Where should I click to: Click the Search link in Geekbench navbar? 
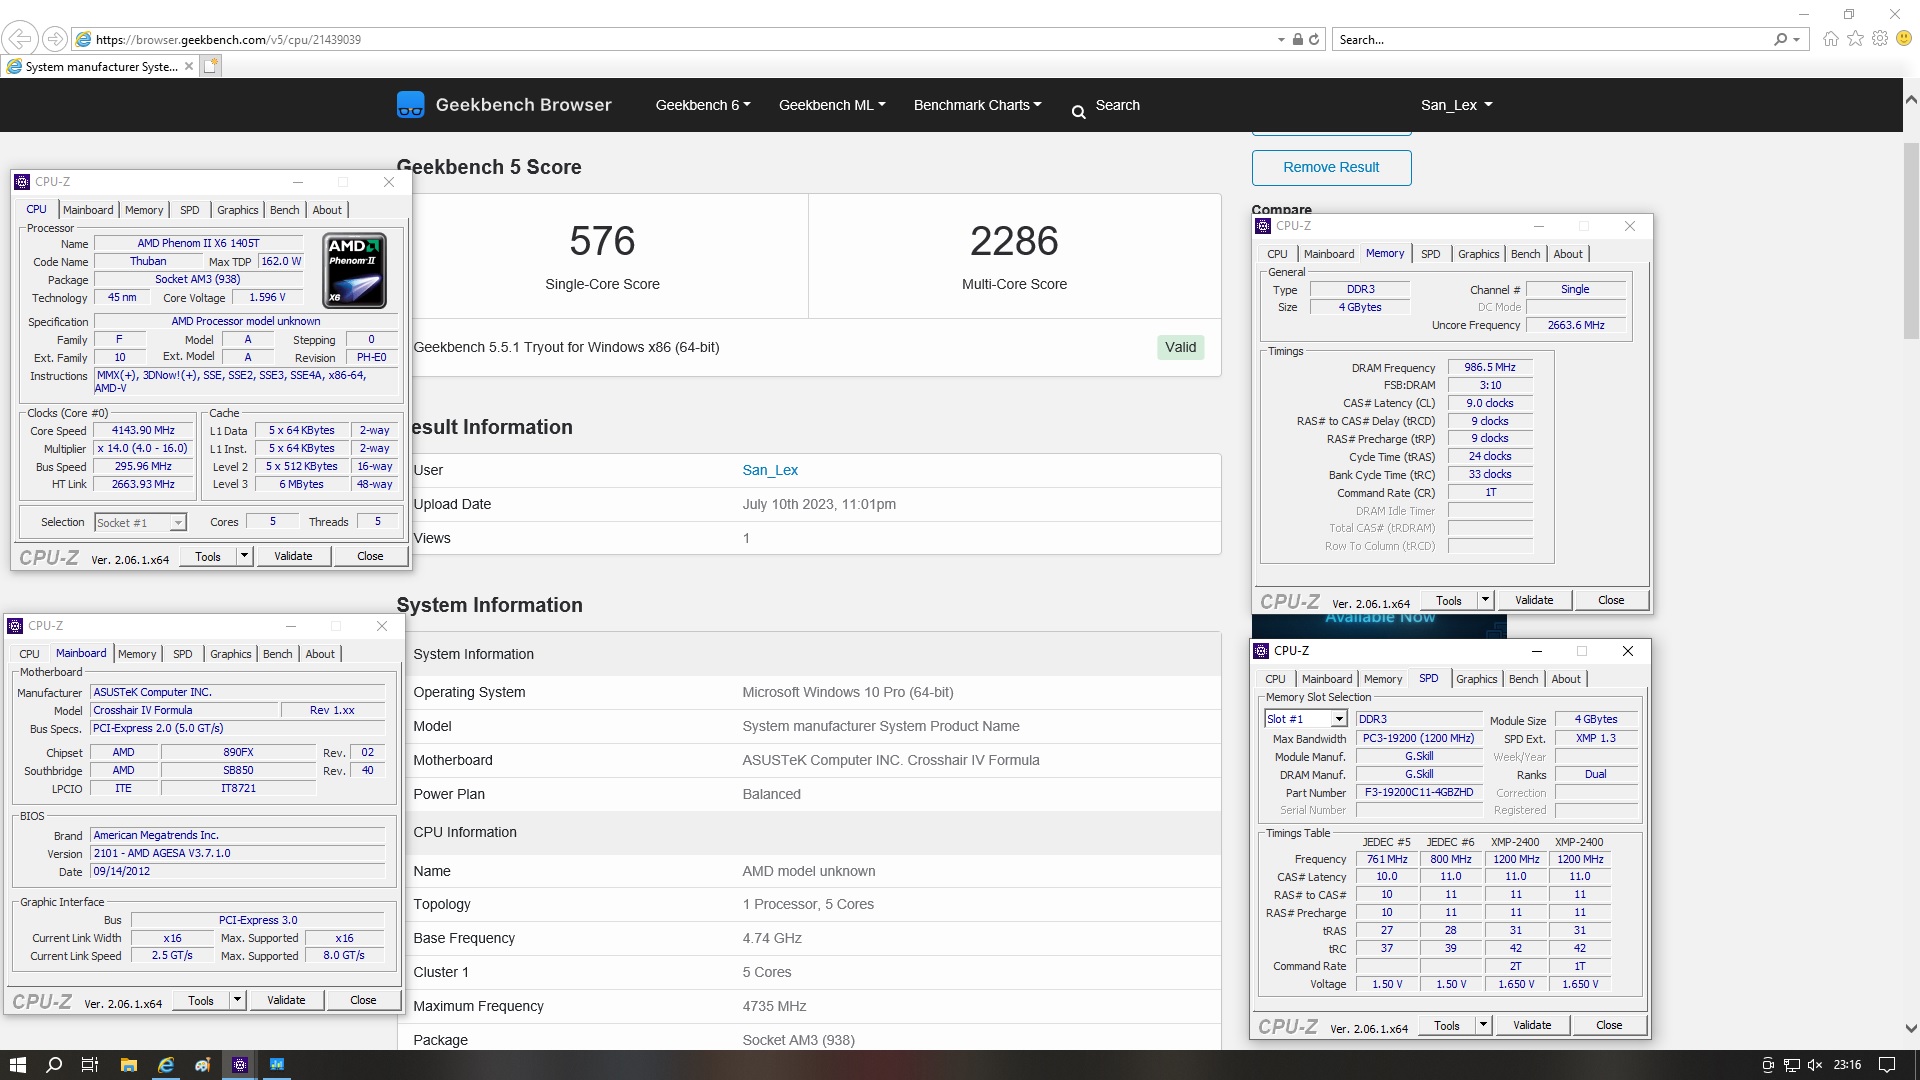(x=1117, y=105)
